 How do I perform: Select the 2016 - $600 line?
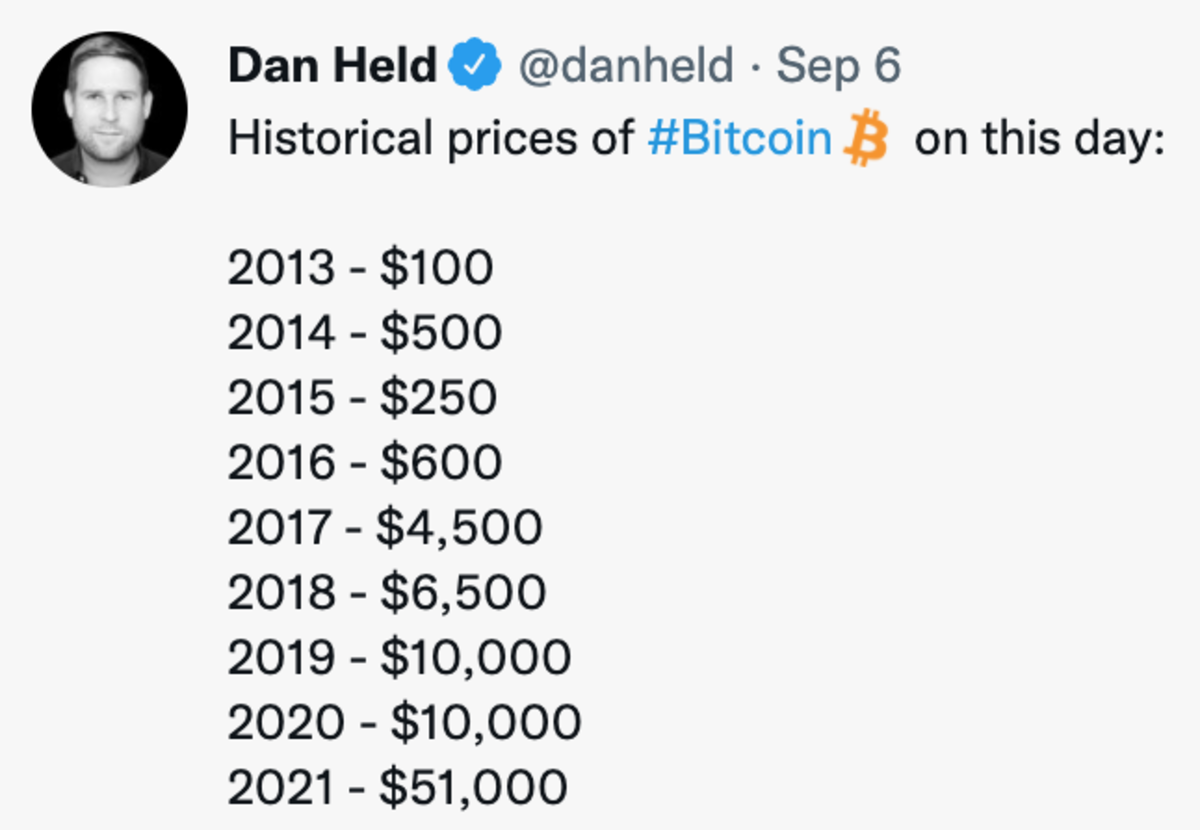pyautogui.click(x=365, y=464)
